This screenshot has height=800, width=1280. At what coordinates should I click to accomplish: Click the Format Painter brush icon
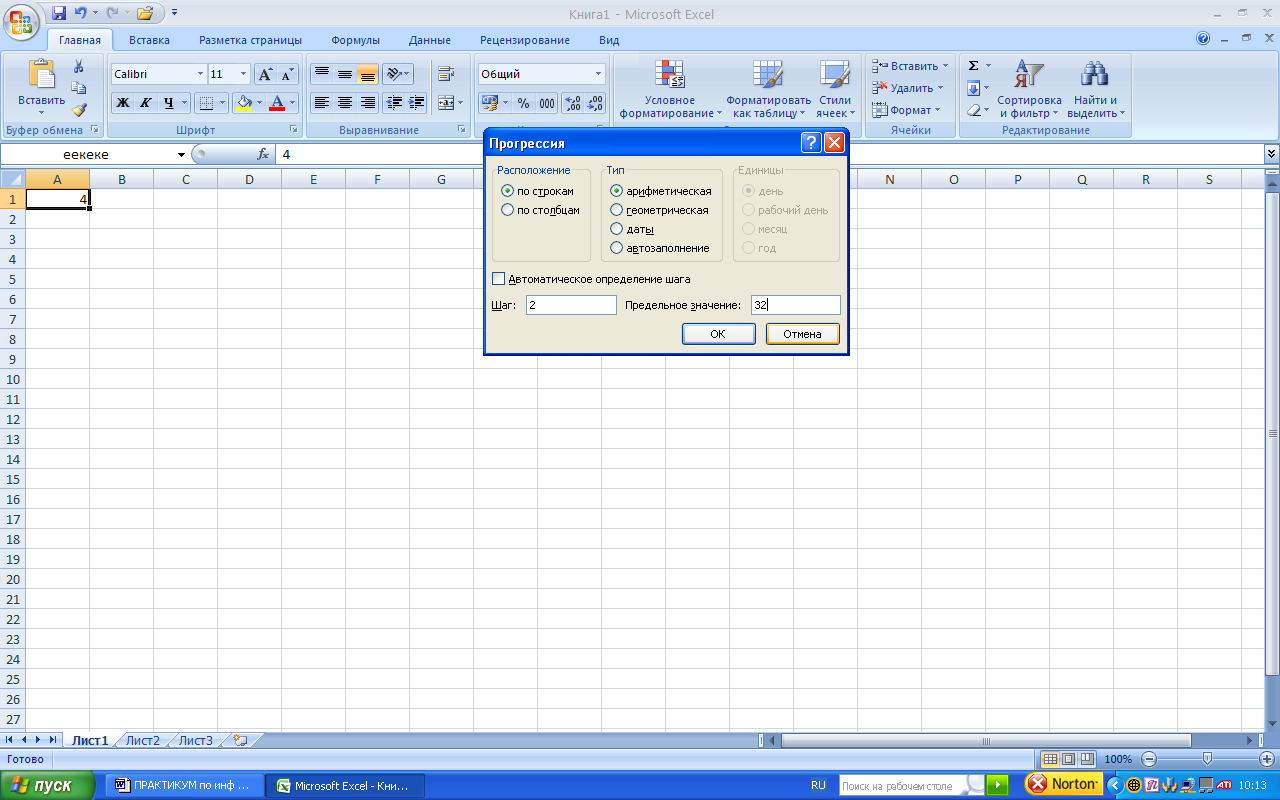tap(79, 110)
